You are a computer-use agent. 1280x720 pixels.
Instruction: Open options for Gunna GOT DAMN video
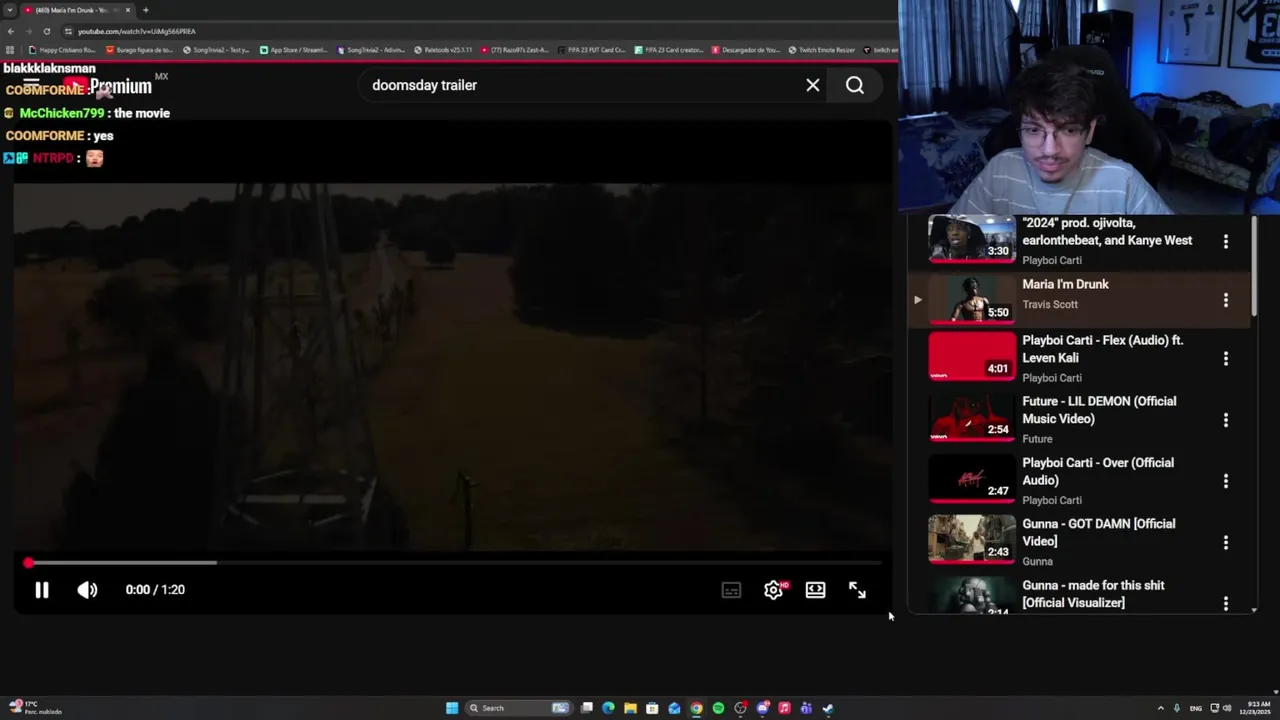[x=1226, y=542]
